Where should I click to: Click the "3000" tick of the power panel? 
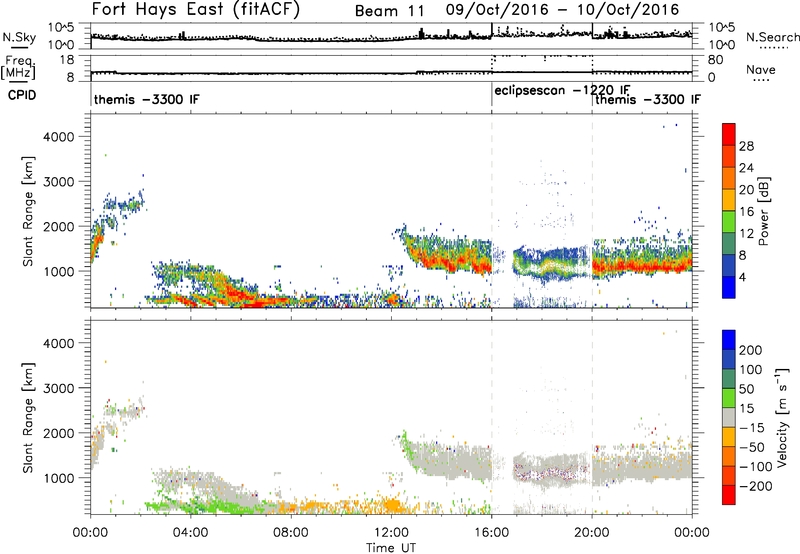pyautogui.click(x=58, y=182)
